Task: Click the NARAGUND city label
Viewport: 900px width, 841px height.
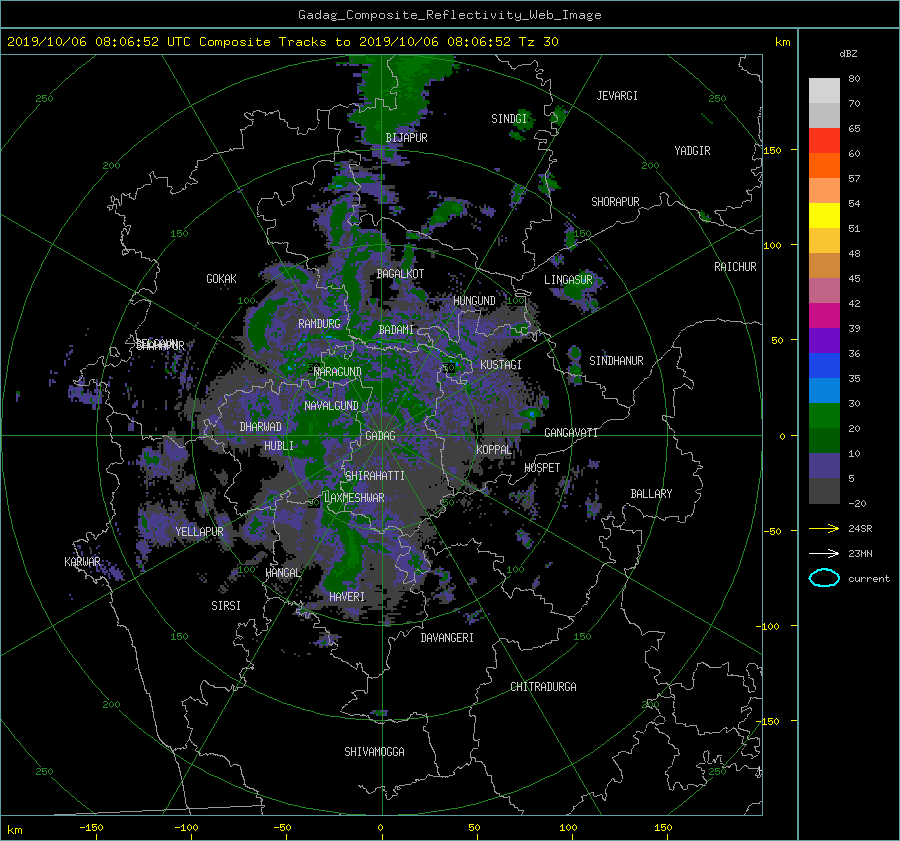Action: (x=338, y=372)
